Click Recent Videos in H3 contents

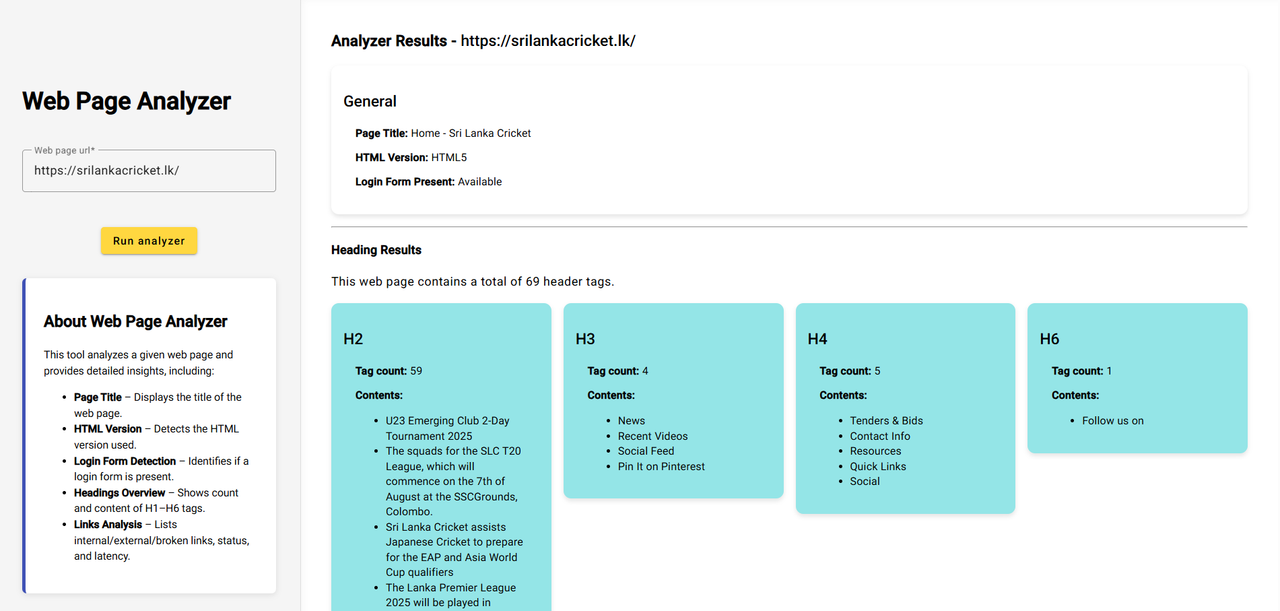(652, 436)
